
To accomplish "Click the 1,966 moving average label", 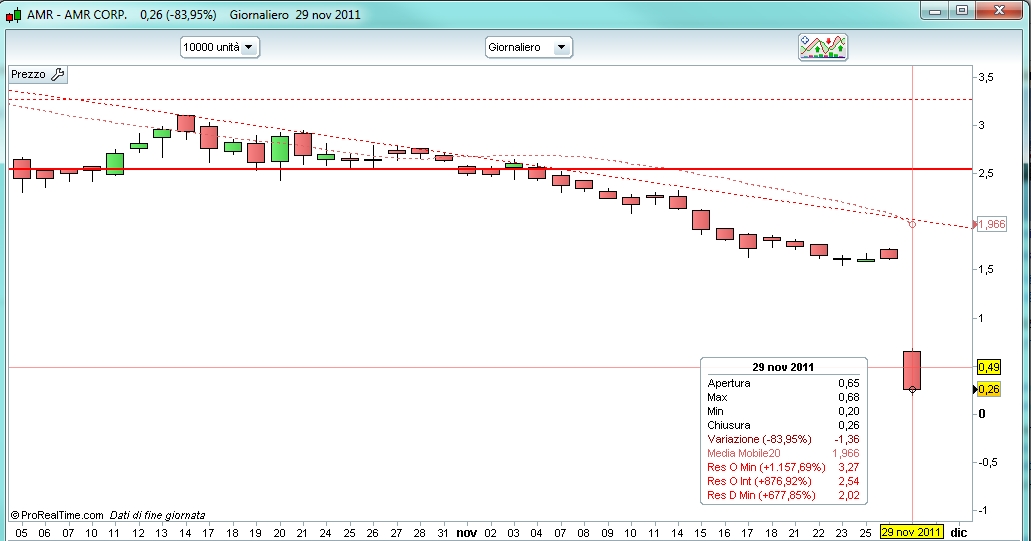I will tap(992, 224).
